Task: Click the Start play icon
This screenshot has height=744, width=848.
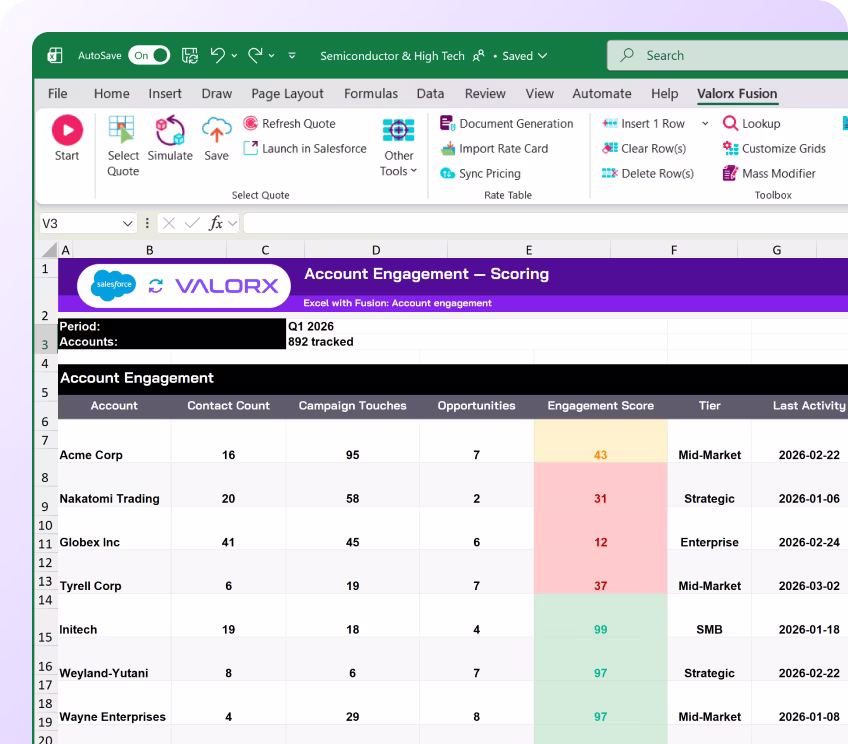Action: pyautogui.click(x=67, y=130)
